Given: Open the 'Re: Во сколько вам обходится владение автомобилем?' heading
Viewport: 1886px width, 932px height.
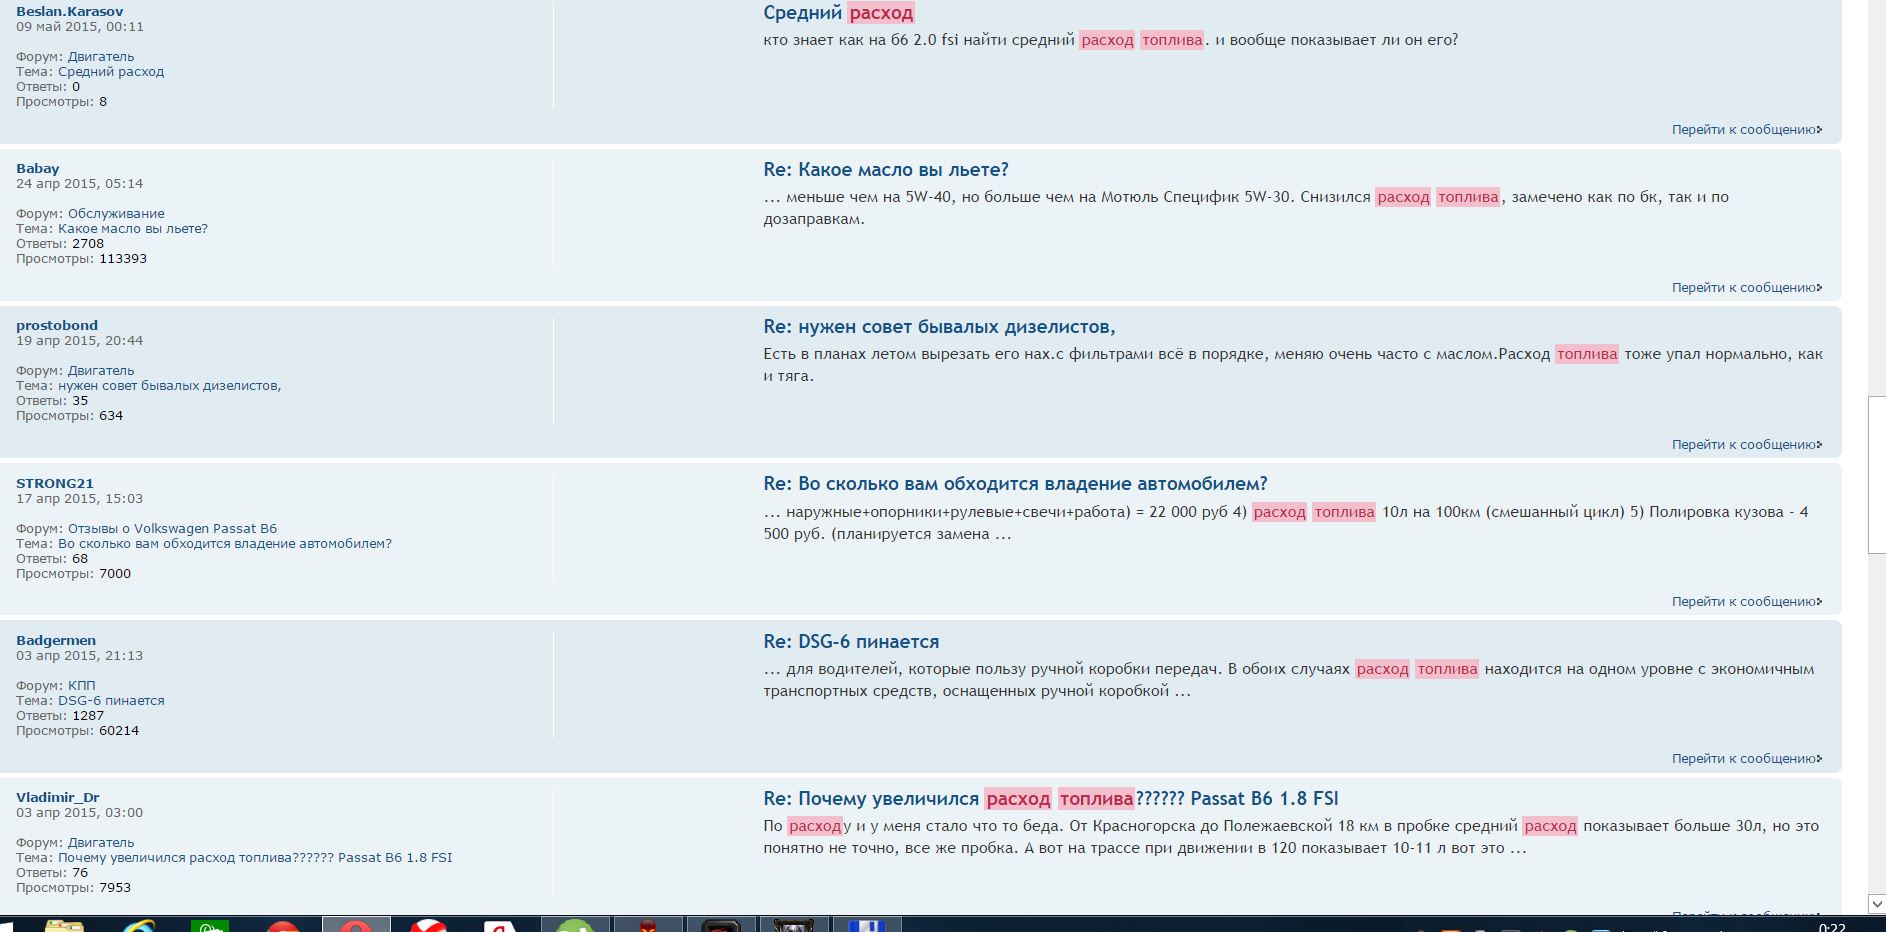Looking at the screenshot, I should pos(1015,484).
